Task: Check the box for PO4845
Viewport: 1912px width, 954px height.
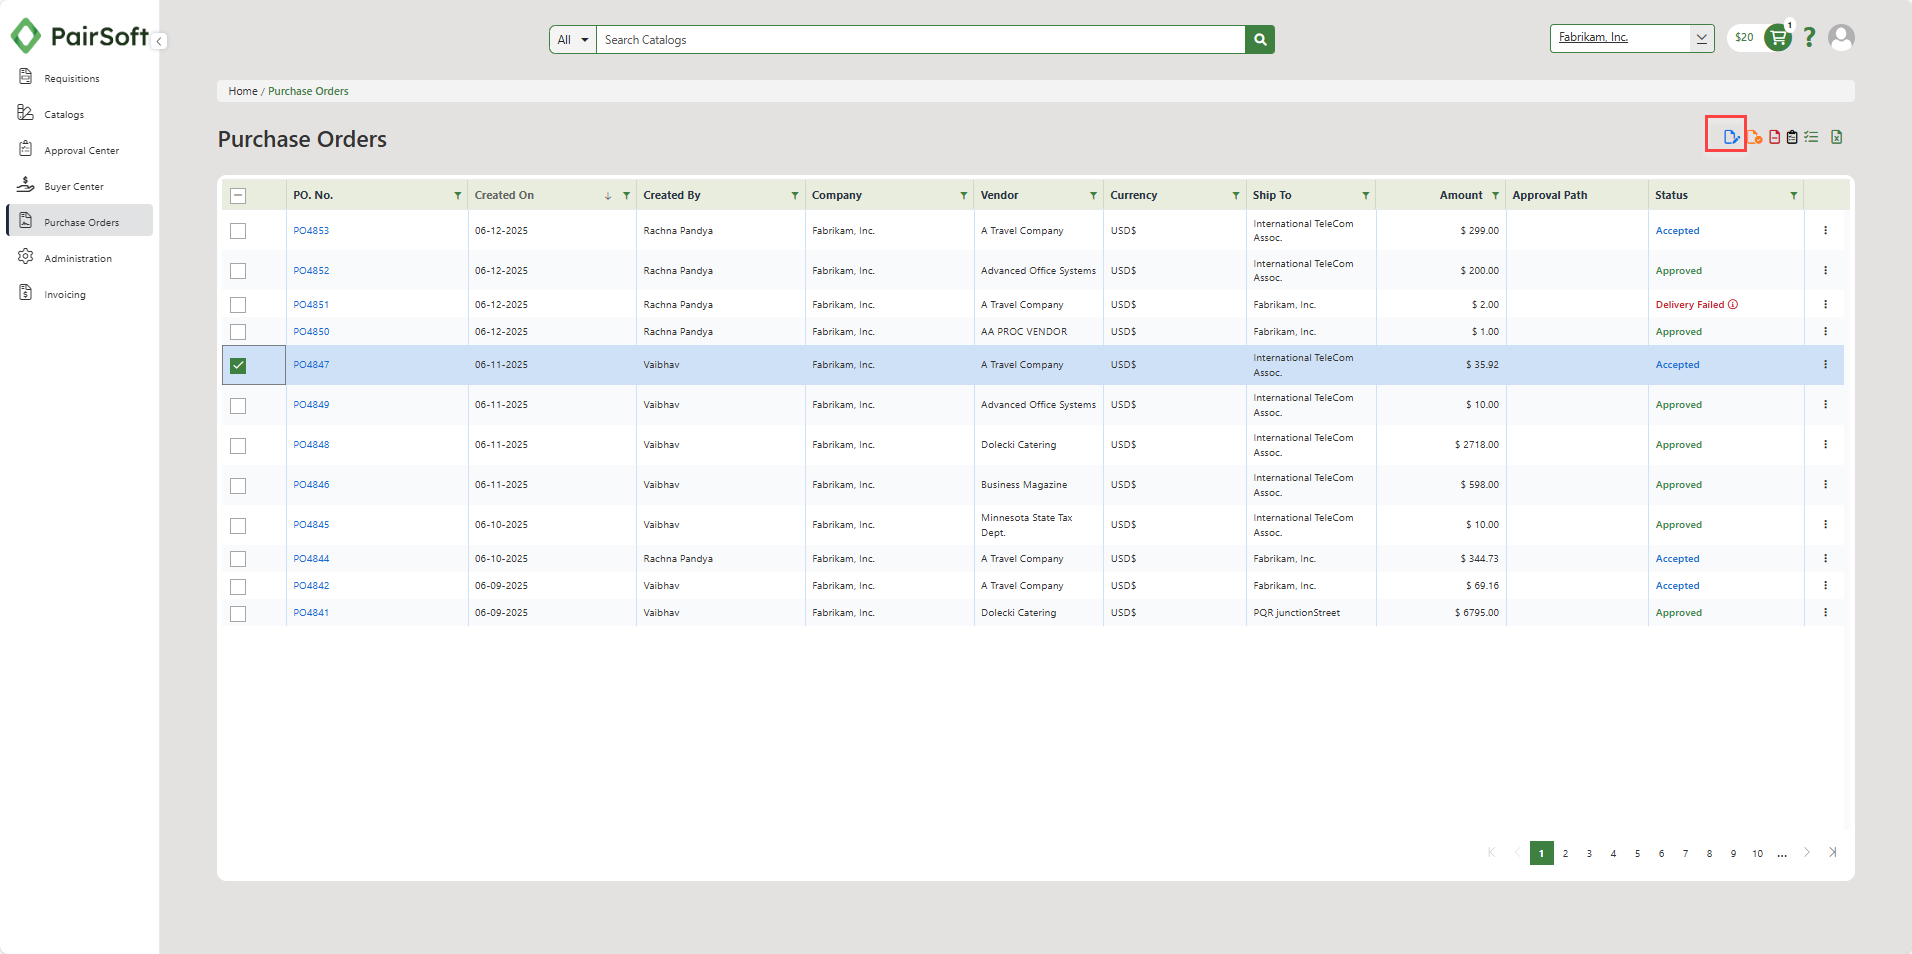Action: (238, 526)
